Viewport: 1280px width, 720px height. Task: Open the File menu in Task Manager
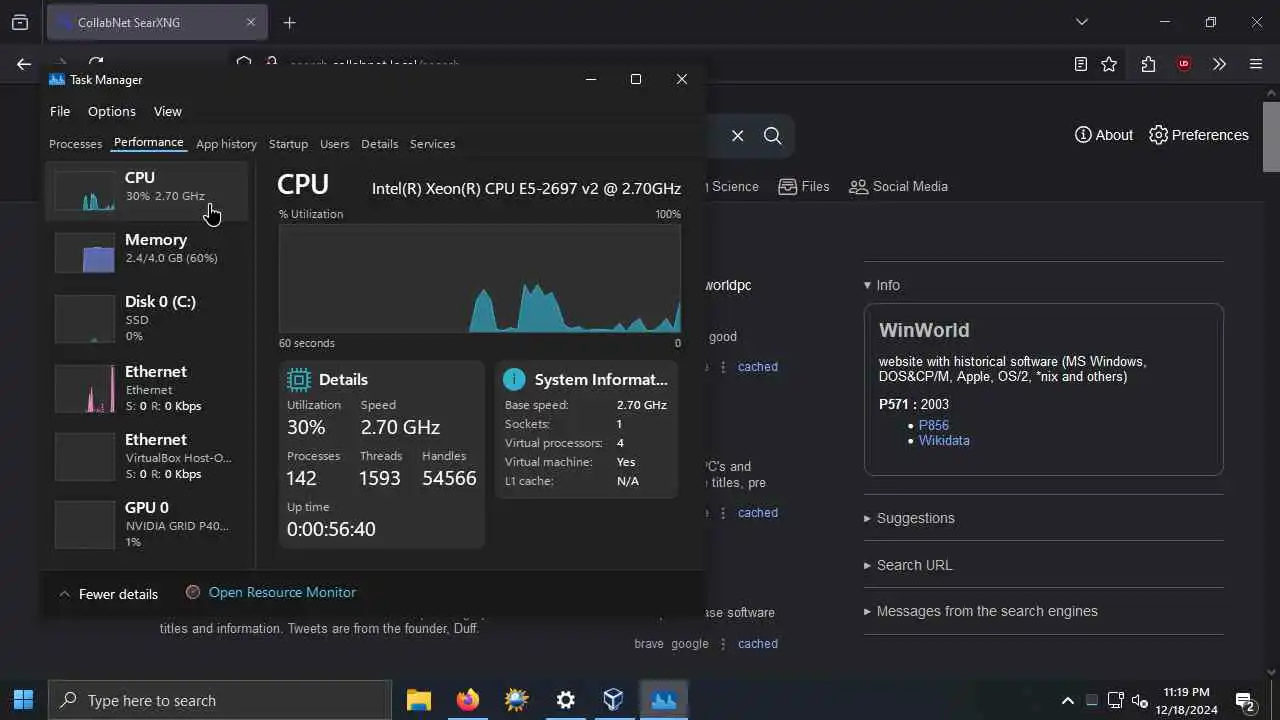(60, 111)
